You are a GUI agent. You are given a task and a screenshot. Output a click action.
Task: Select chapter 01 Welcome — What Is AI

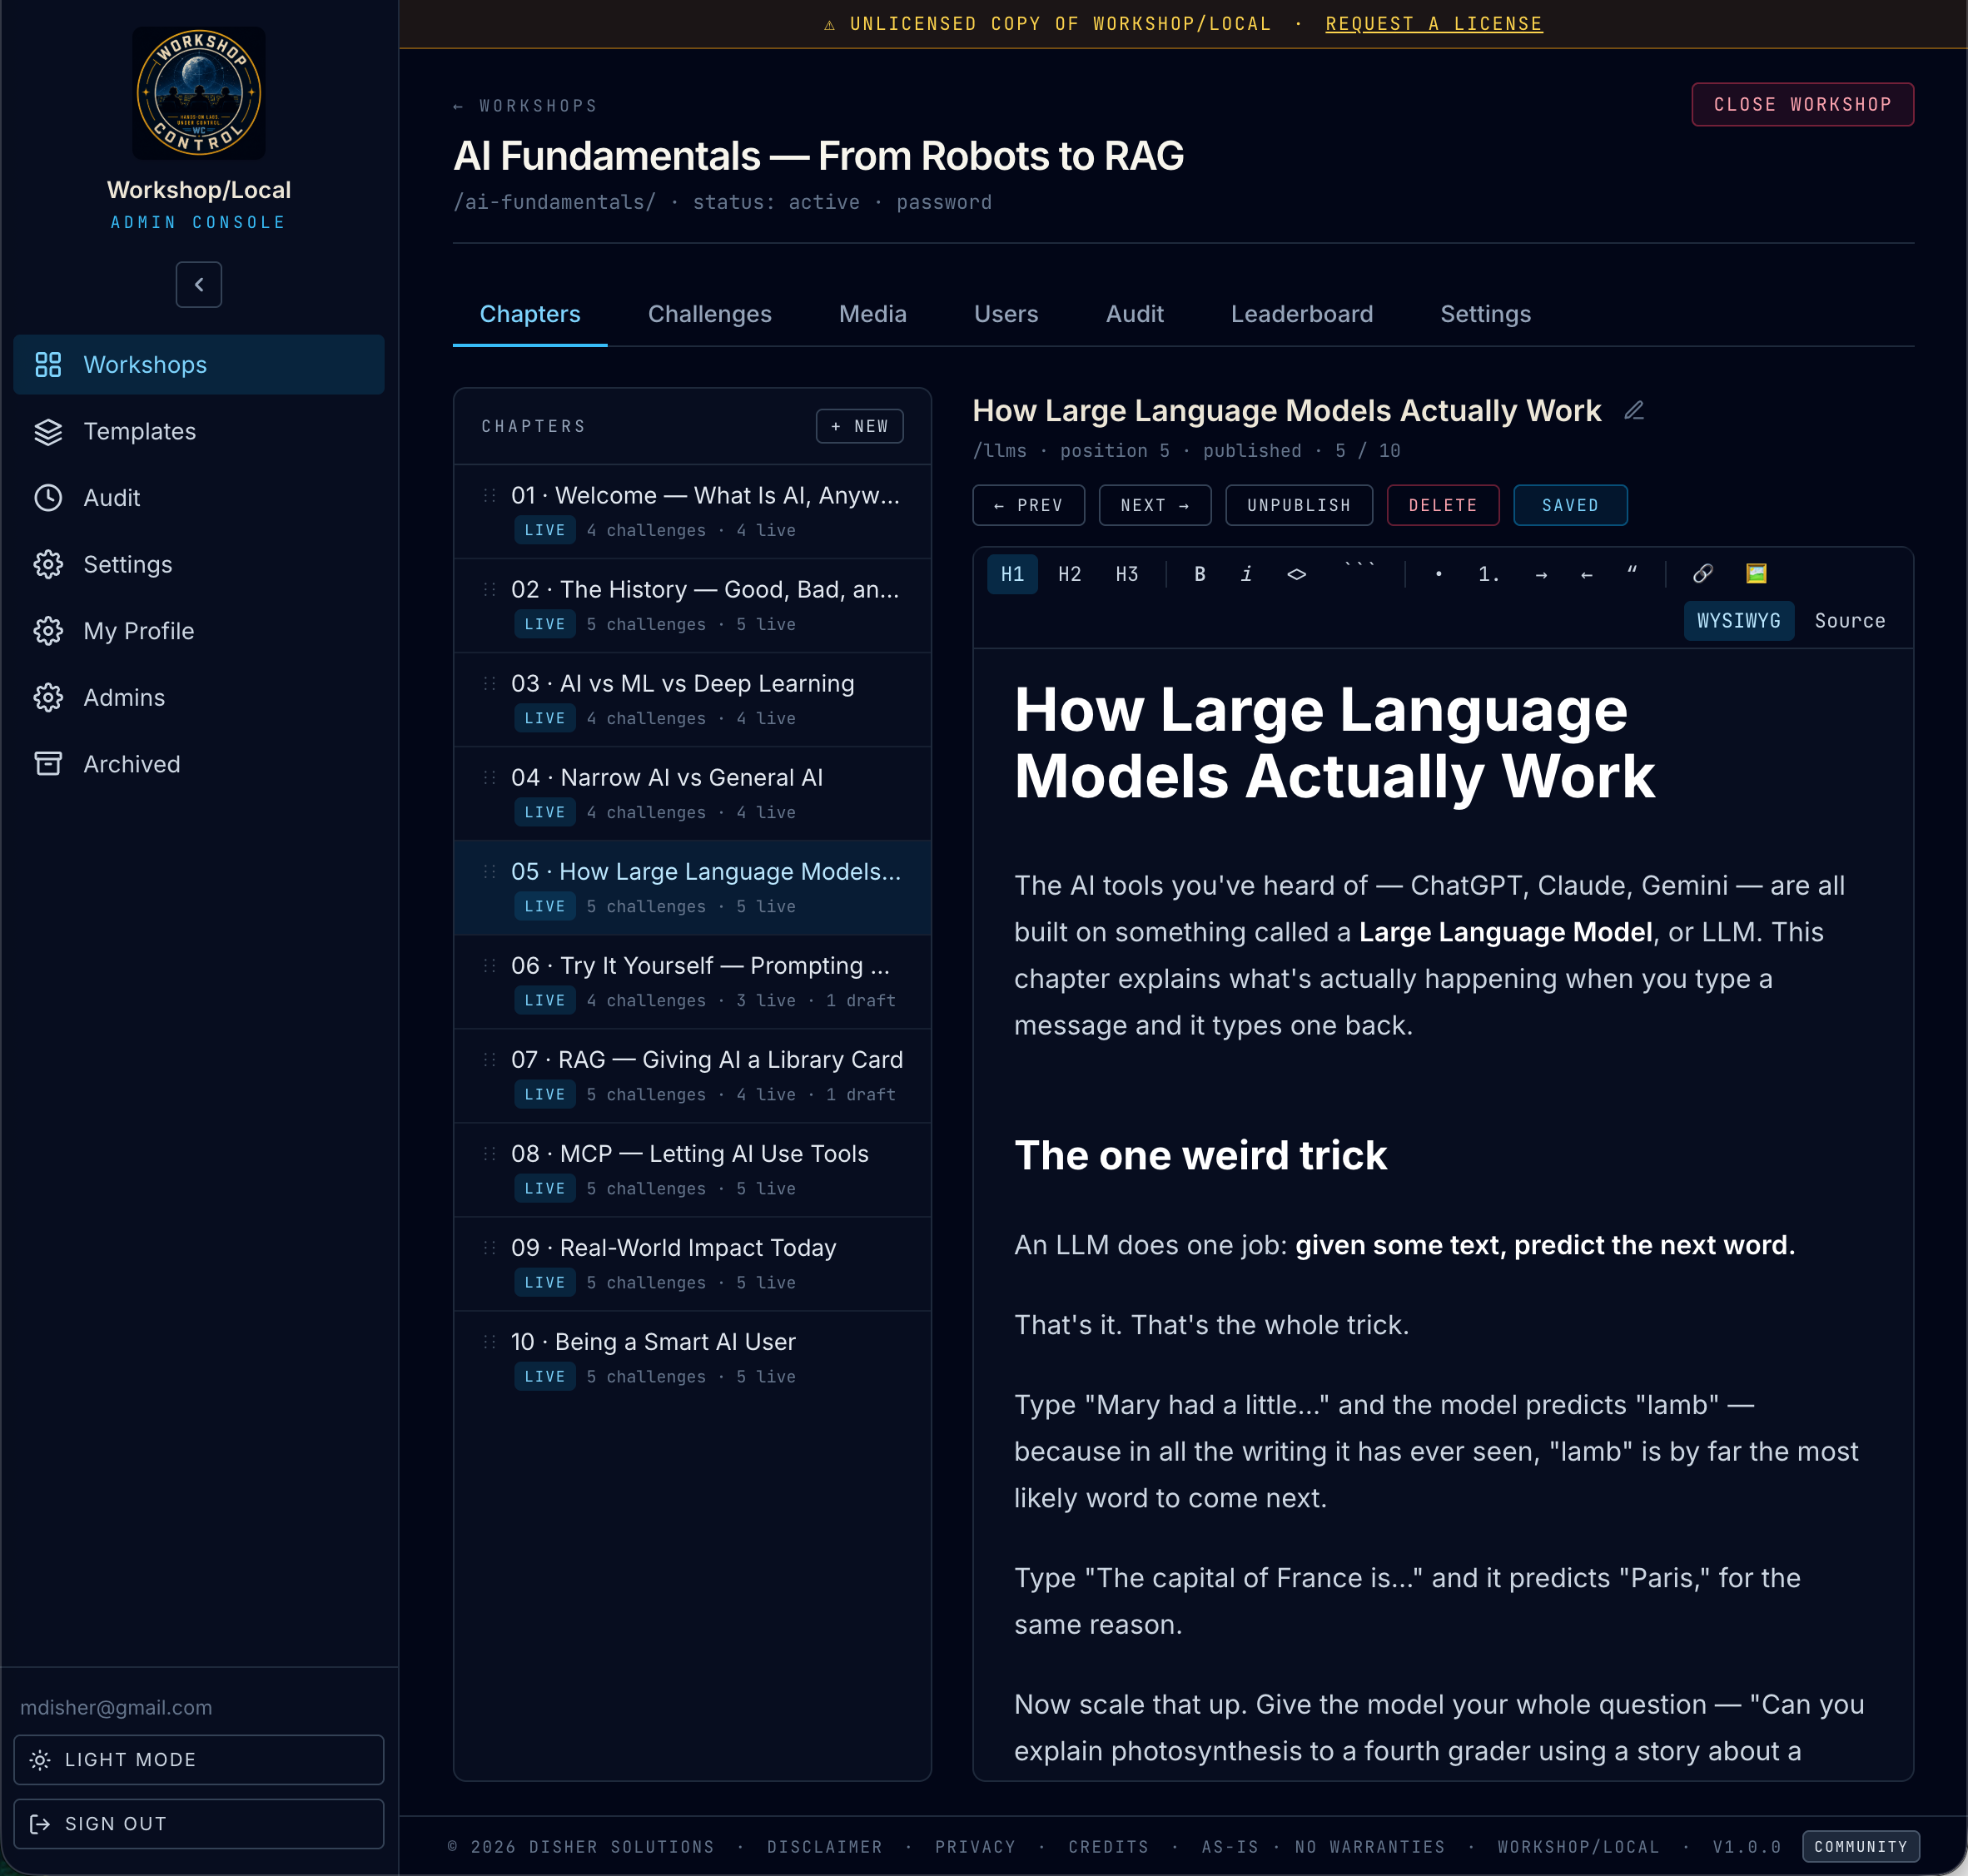click(692, 511)
